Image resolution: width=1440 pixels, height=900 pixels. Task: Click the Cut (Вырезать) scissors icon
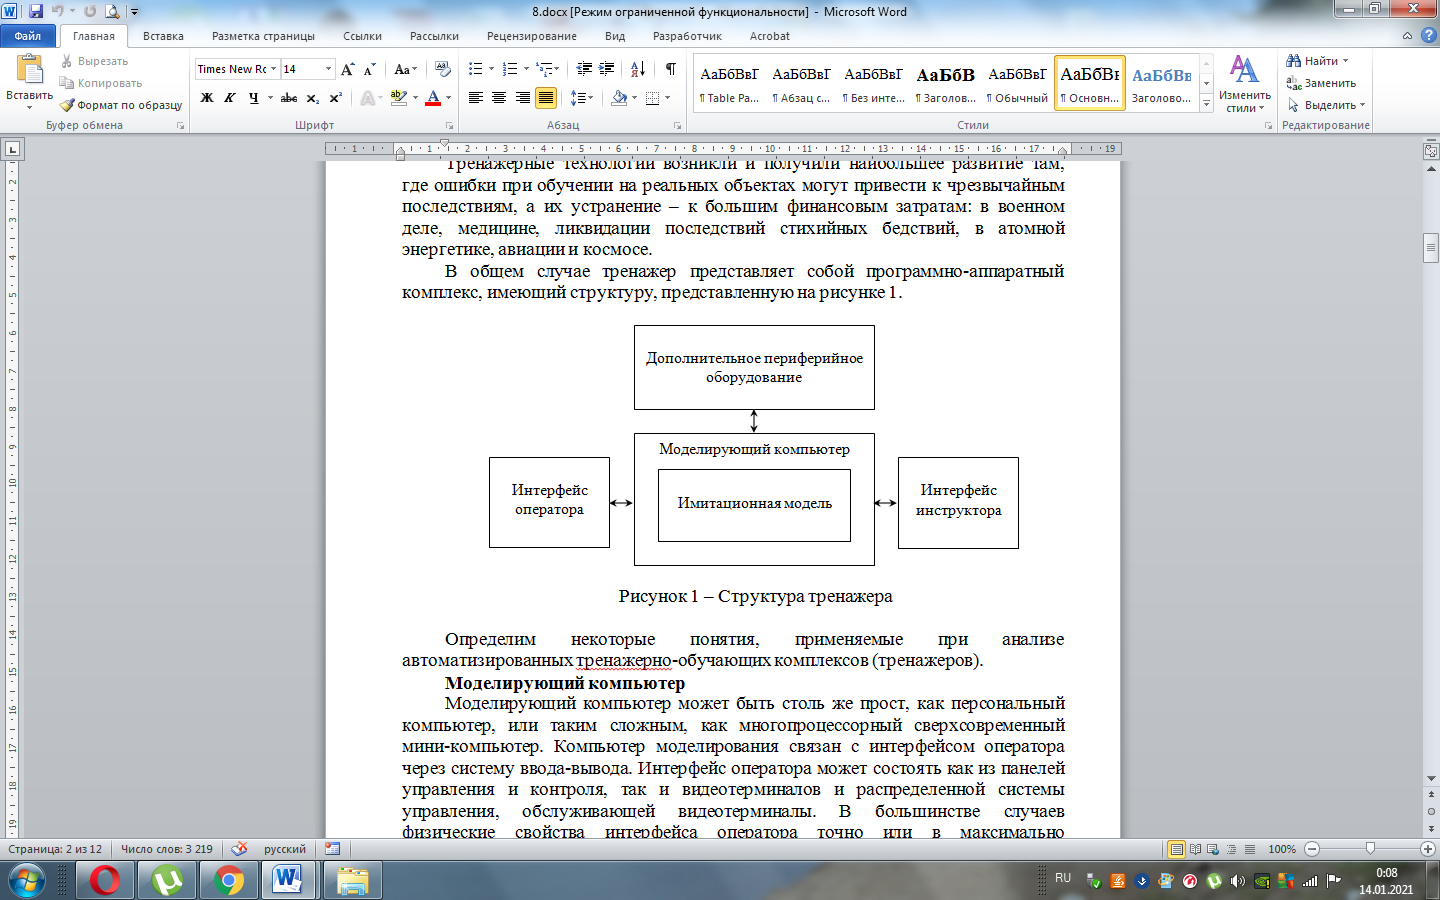click(66, 61)
